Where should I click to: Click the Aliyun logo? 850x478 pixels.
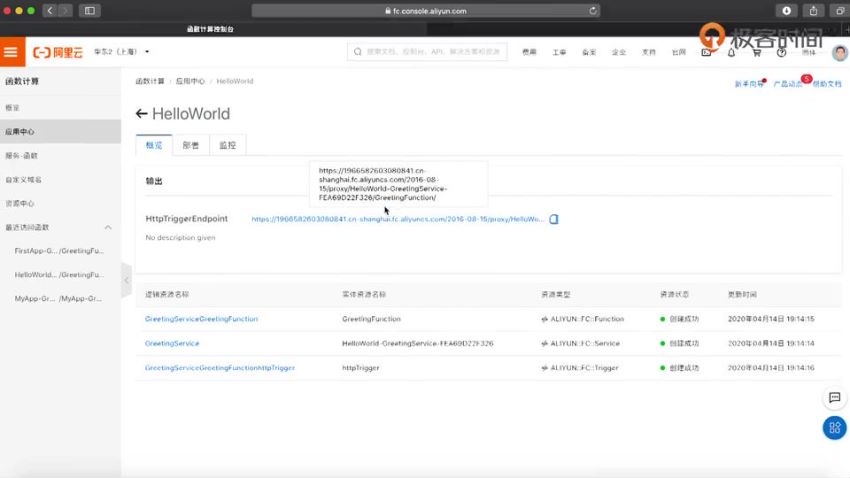point(57,52)
